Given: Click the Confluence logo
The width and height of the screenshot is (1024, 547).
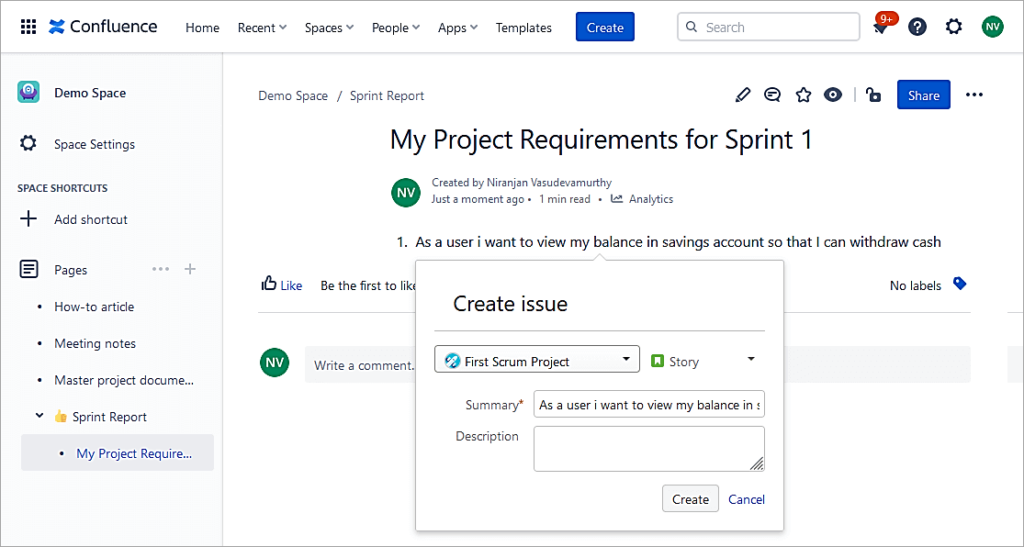Looking at the screenshot, I should point(103,27).
